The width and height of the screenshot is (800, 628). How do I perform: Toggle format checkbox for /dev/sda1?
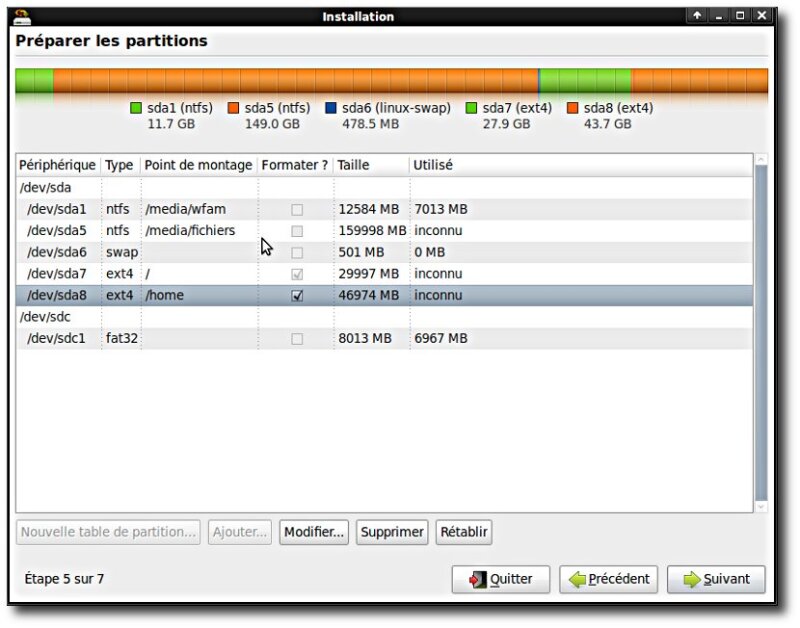pyautogui.click(x=297, y=210)
